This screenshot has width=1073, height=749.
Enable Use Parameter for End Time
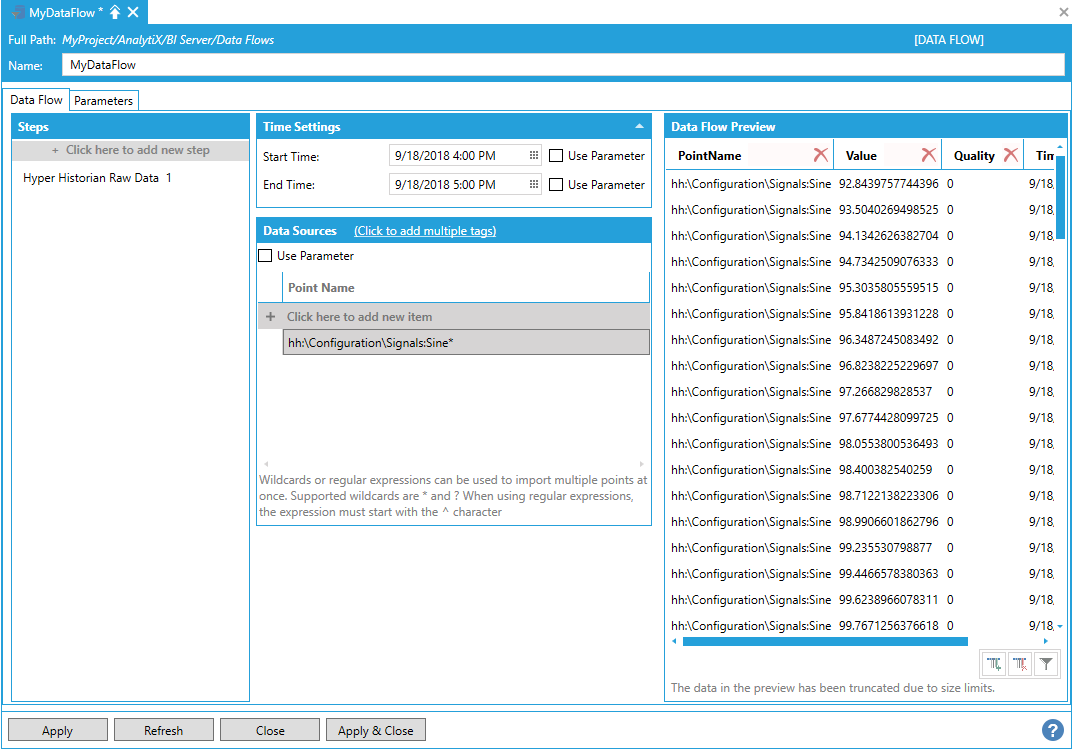coord(556,185)
